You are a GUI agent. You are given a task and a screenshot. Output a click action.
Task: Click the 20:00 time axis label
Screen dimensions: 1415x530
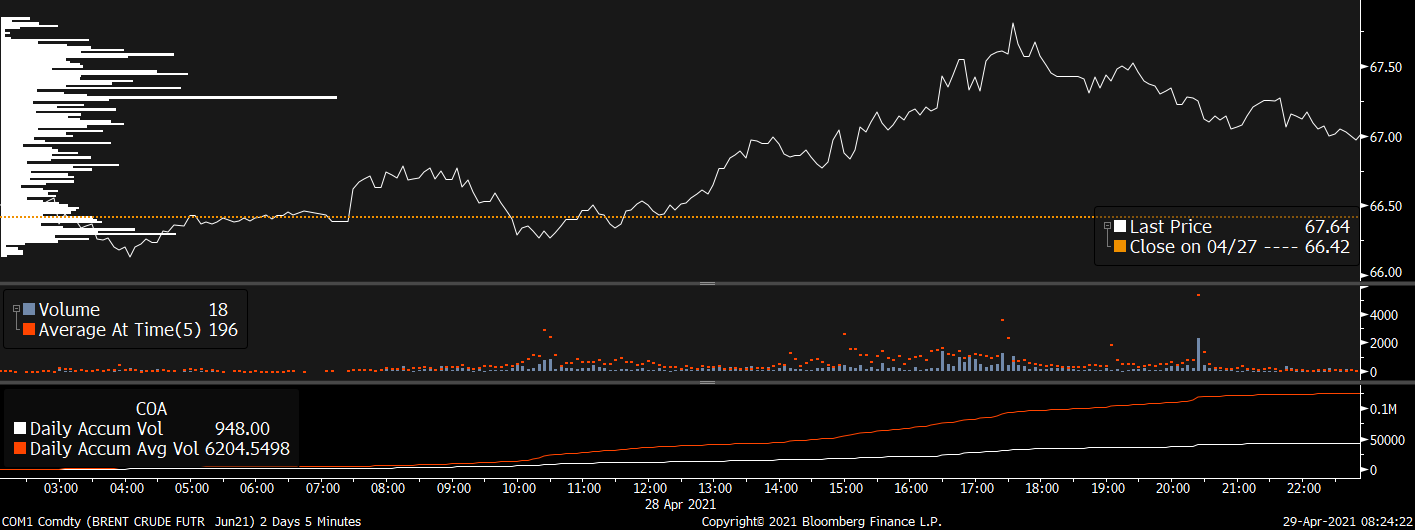[x=1172, y=489]
